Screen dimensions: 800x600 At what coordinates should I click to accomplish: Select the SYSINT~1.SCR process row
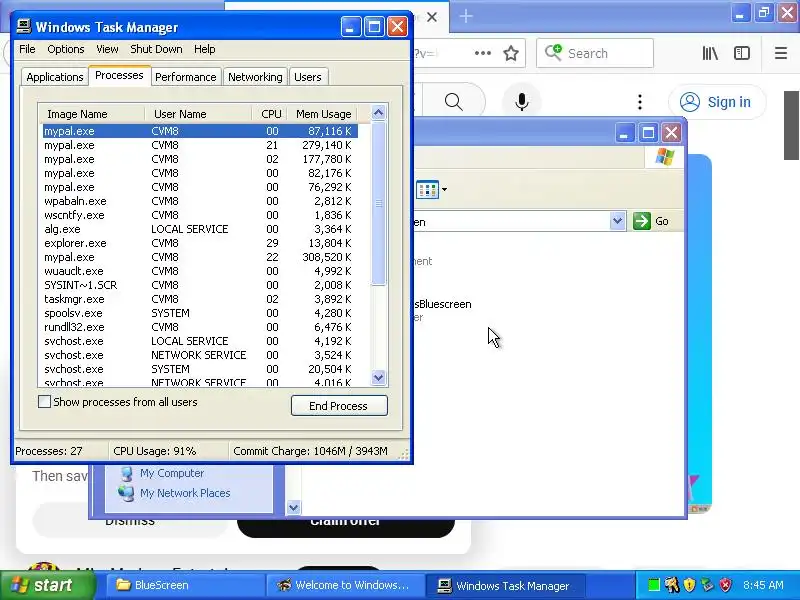pyautogui.click(x=200, y=285)
